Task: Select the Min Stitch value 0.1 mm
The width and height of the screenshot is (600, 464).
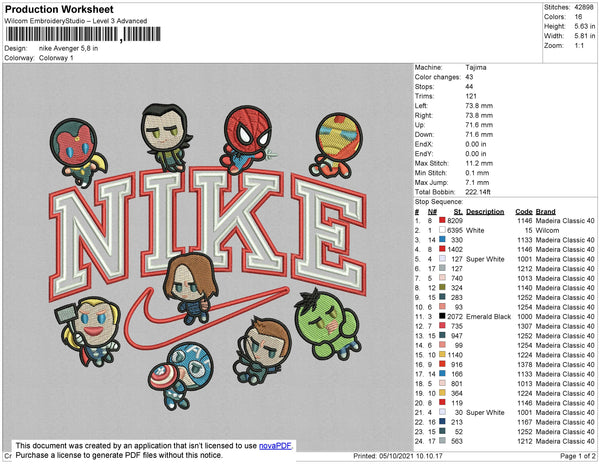Action: click(478, 173)
